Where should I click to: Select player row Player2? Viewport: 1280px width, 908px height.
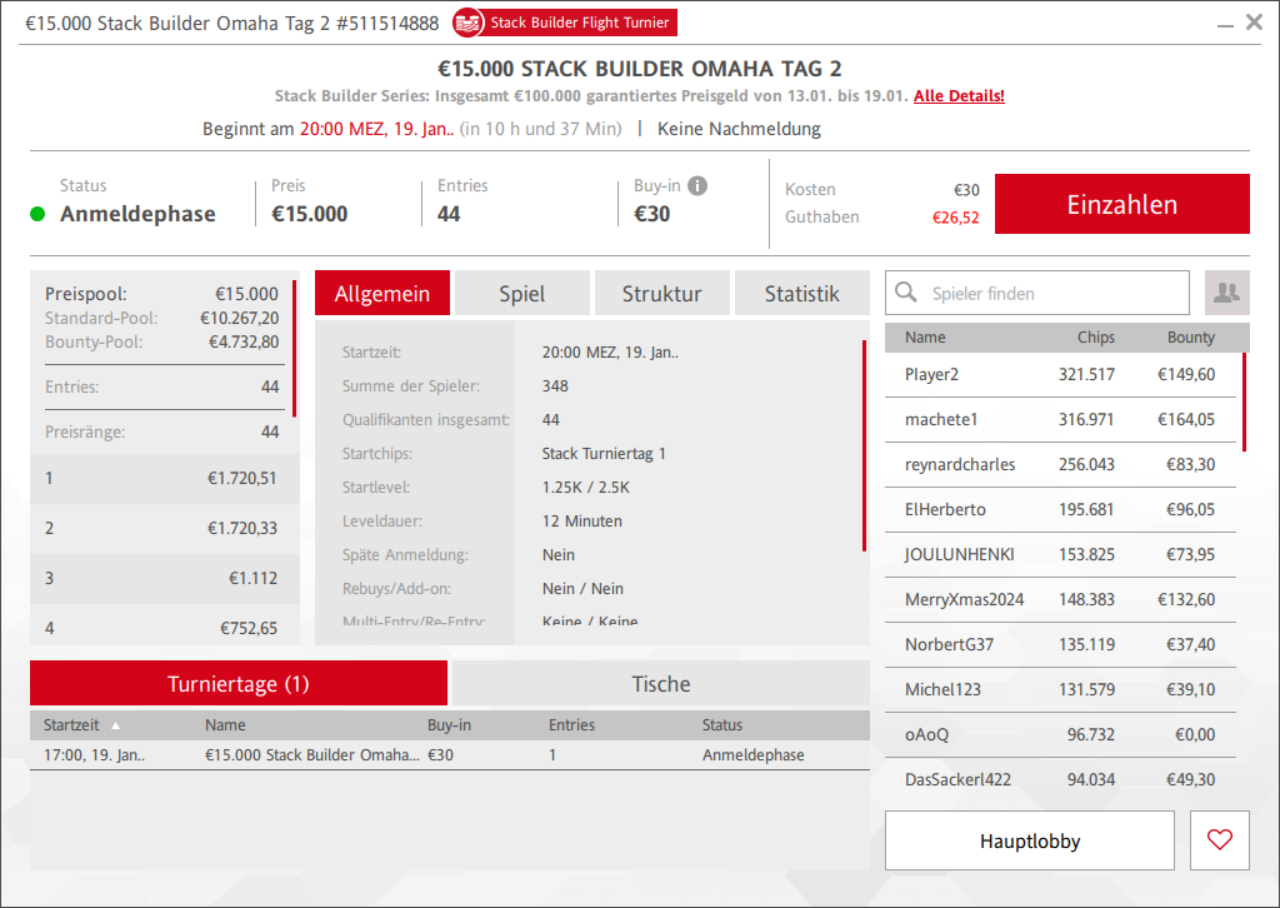[x=1060, y=375]
